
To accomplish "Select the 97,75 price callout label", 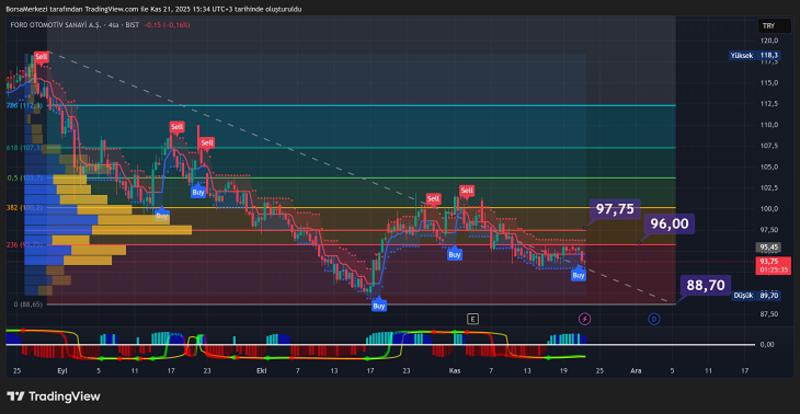I will (x=614, y=209).
